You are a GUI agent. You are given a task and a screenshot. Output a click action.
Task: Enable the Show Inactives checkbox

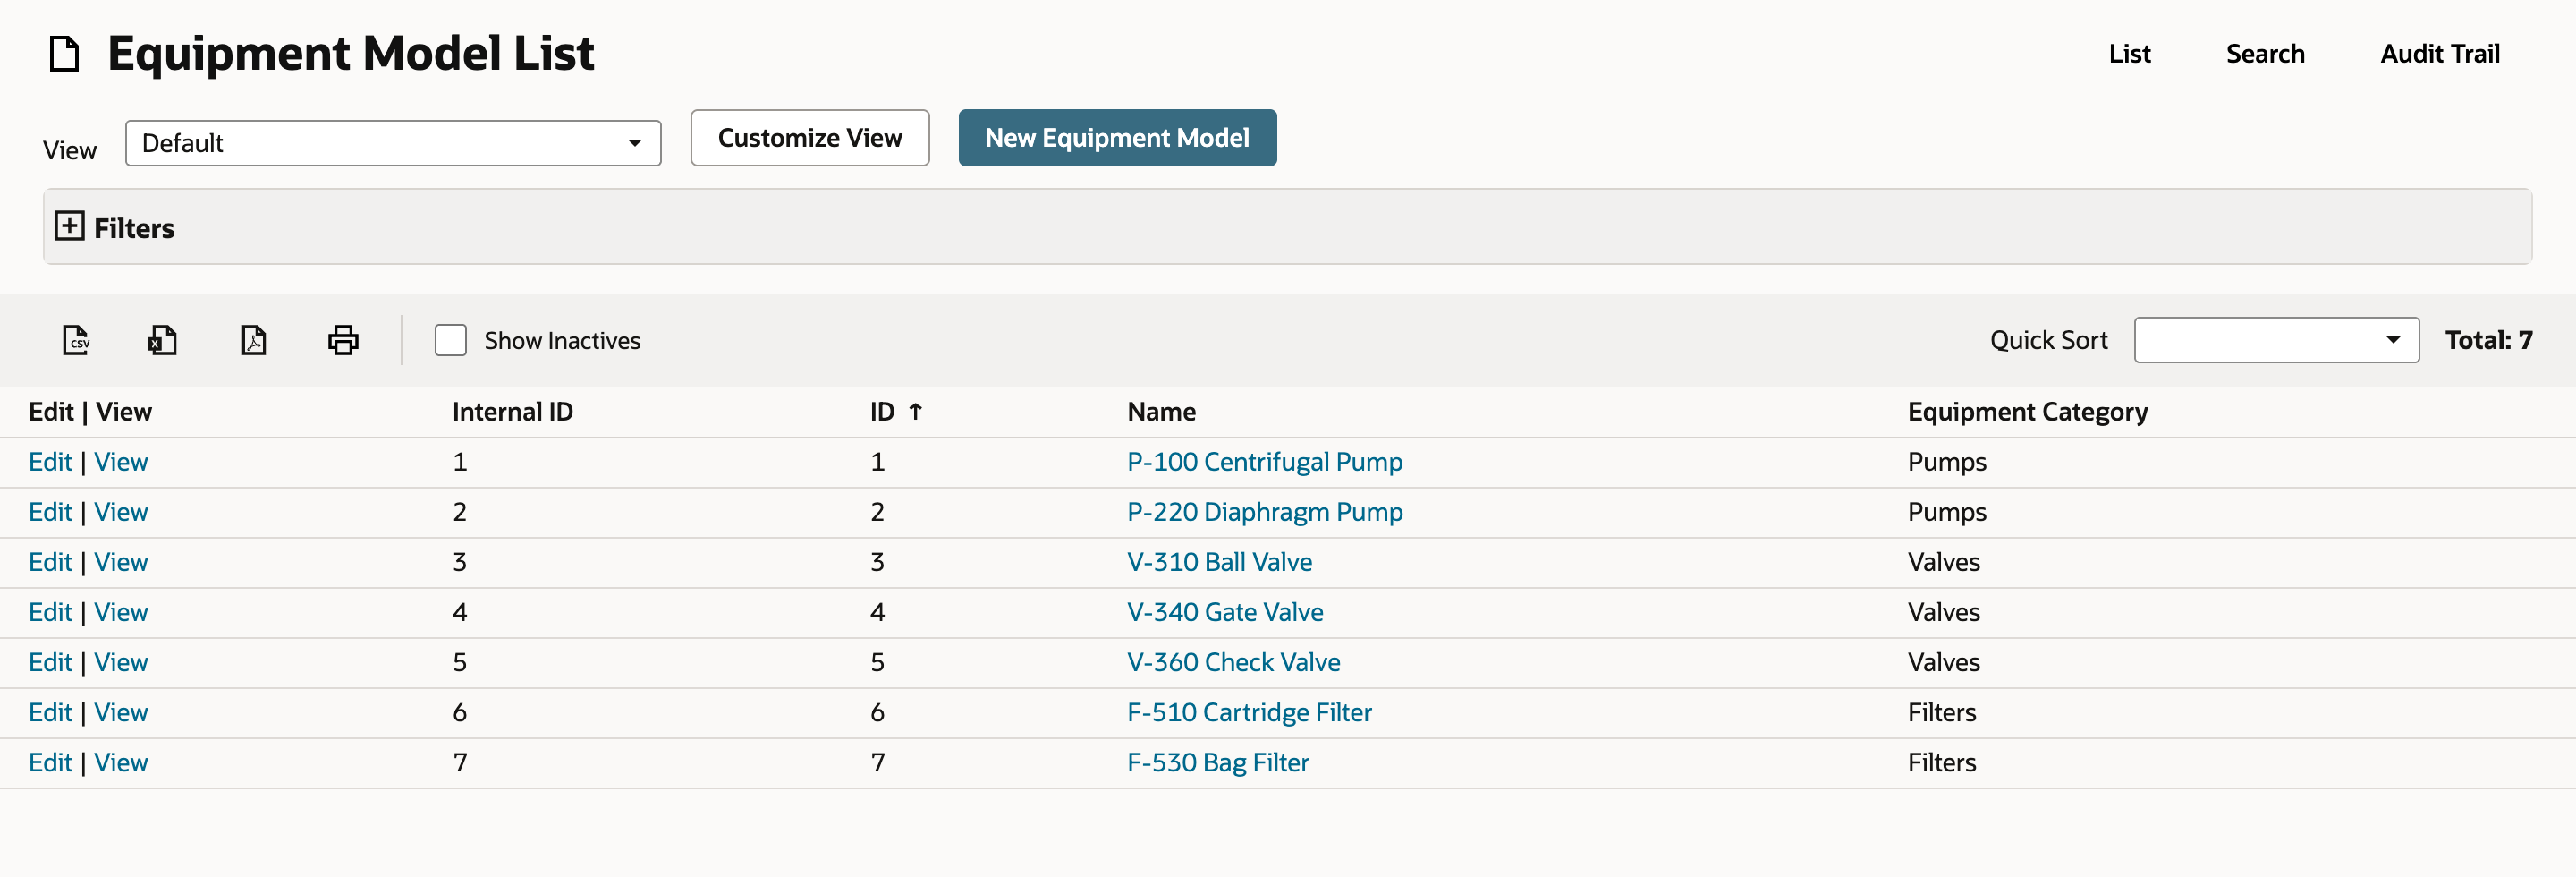pos(451,340)
